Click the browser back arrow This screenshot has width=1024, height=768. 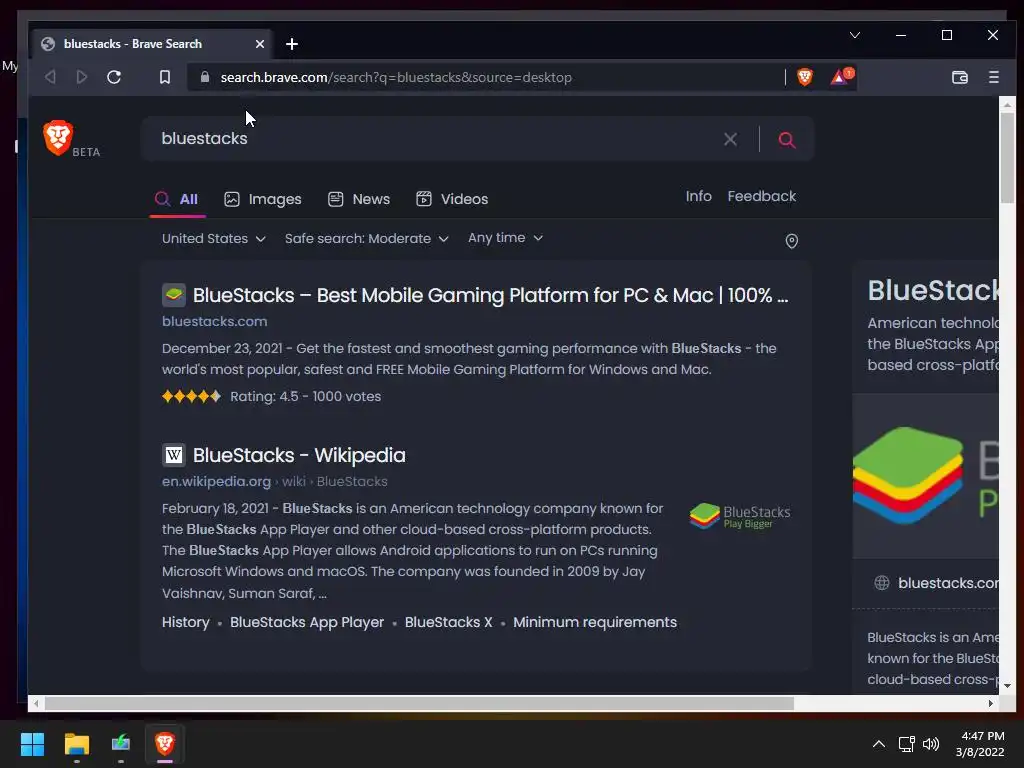50,77
